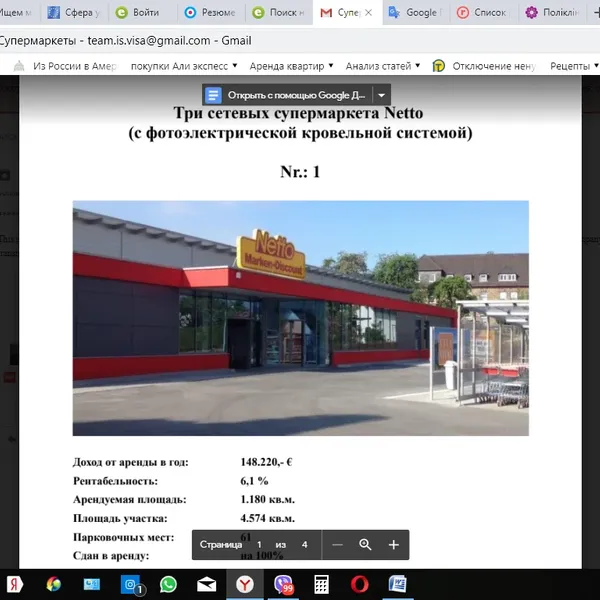Open the Из России в Америку bookmark
The width and height of the screenshot is (600, 600).
[66, 66]
